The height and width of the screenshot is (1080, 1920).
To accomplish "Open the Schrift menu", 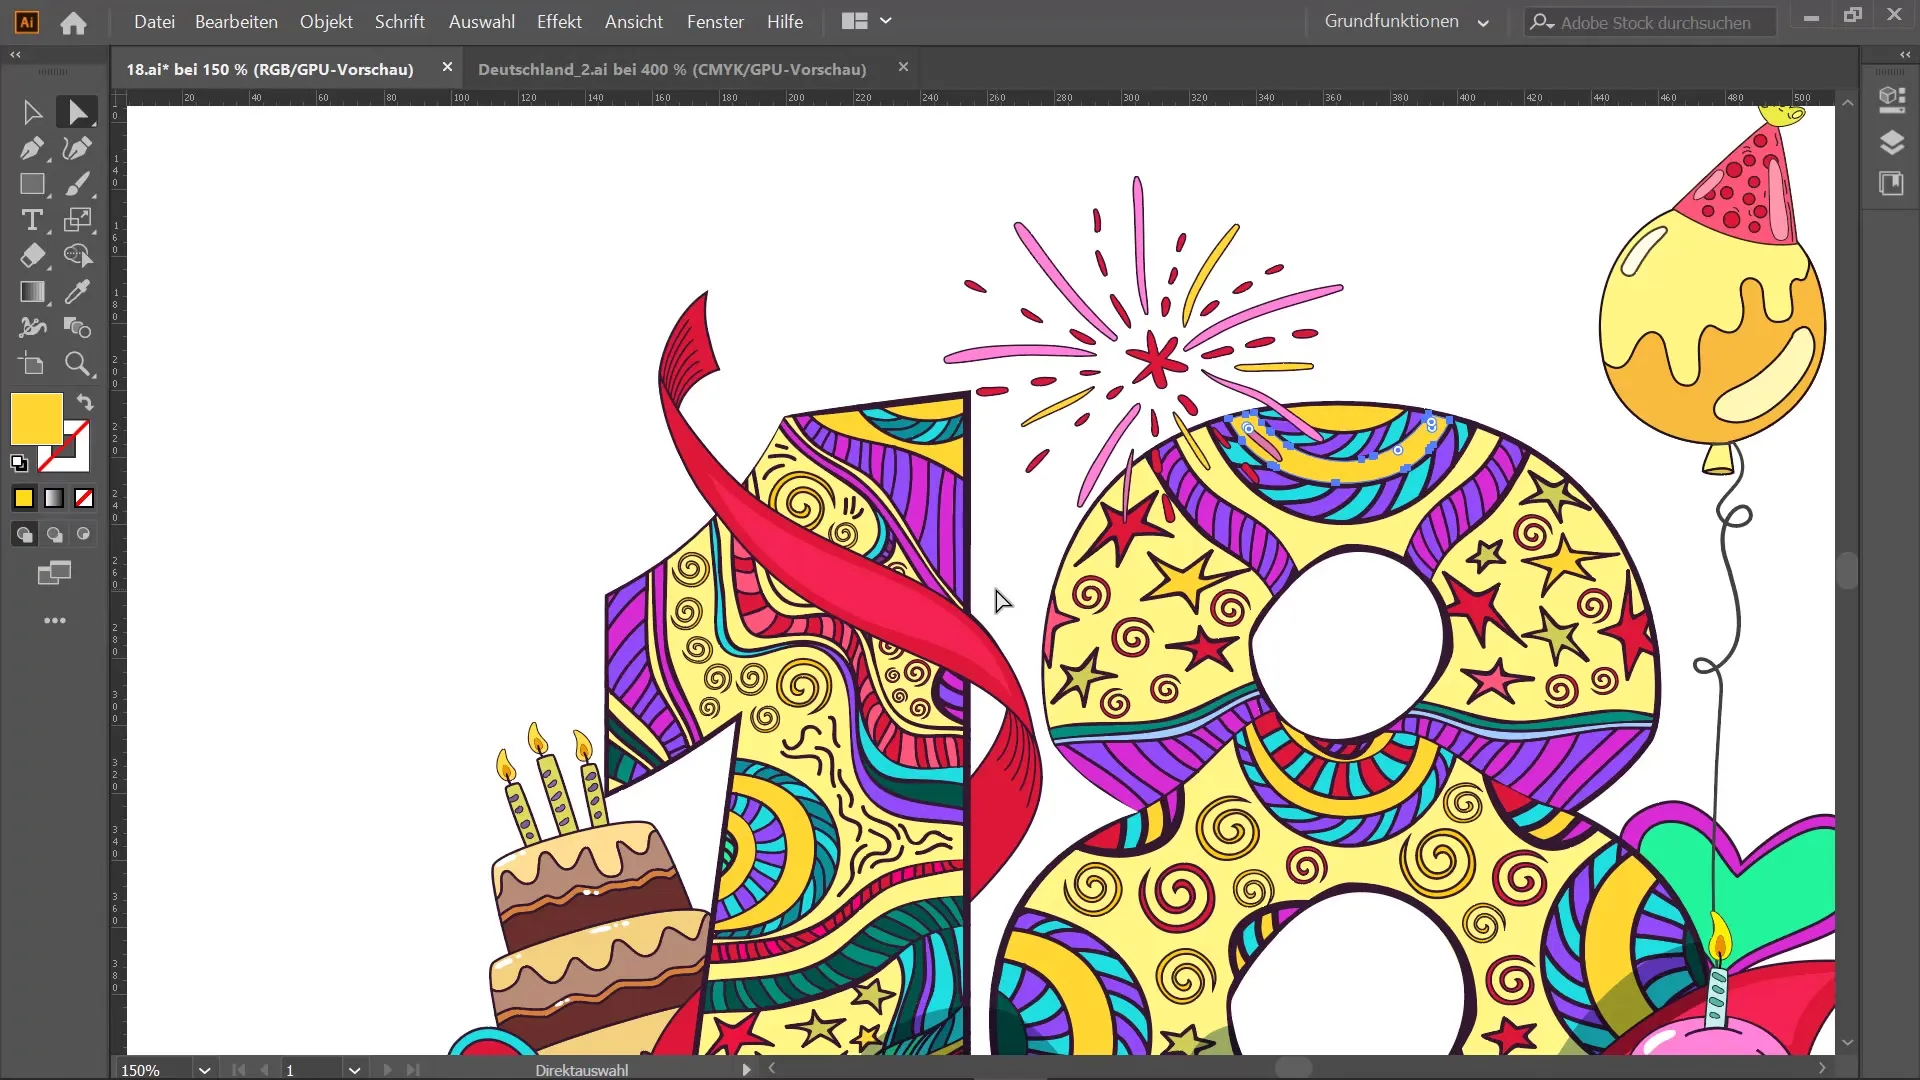I will tap(399, 21).
